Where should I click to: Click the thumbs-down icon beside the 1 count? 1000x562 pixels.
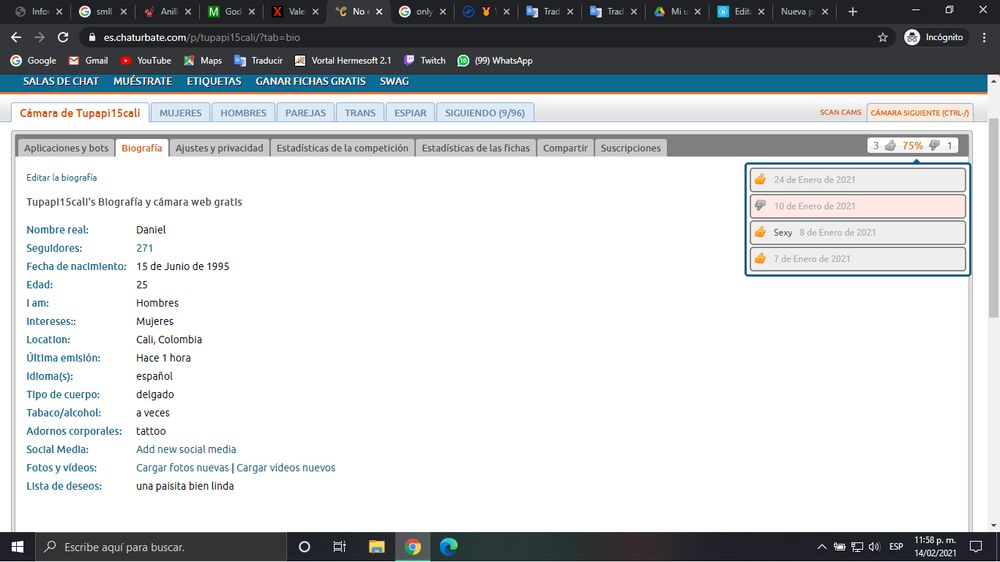tap(935, 145)
